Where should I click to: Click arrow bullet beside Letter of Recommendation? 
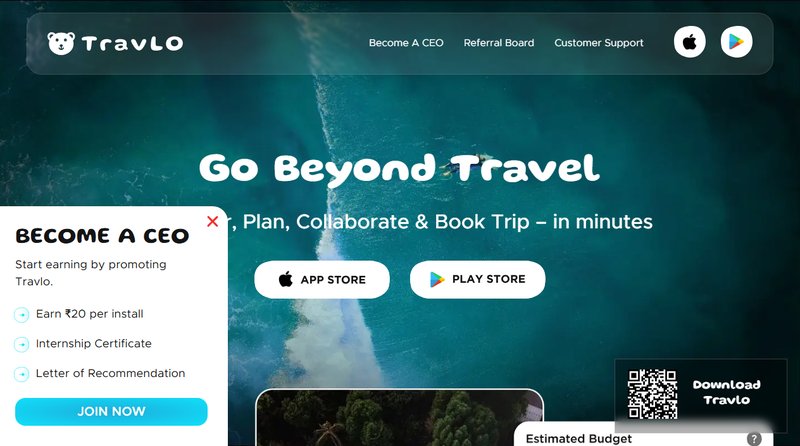point(21,374)
